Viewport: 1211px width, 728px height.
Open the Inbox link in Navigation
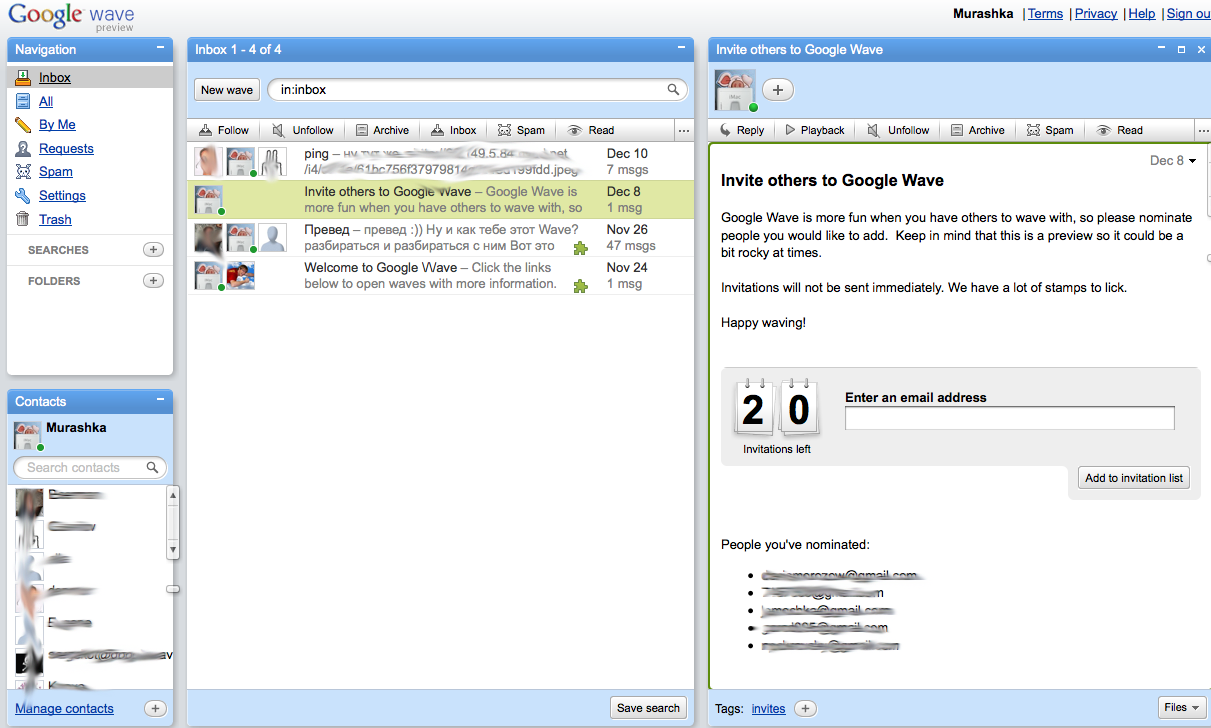[55, 77]
